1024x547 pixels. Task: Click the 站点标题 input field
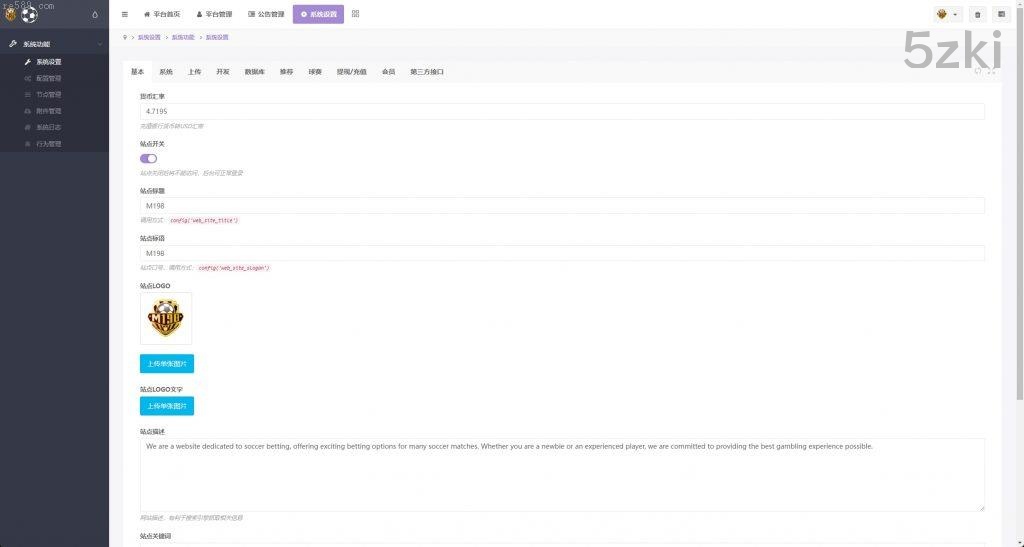pyautogui.click(x=562, y=206)
